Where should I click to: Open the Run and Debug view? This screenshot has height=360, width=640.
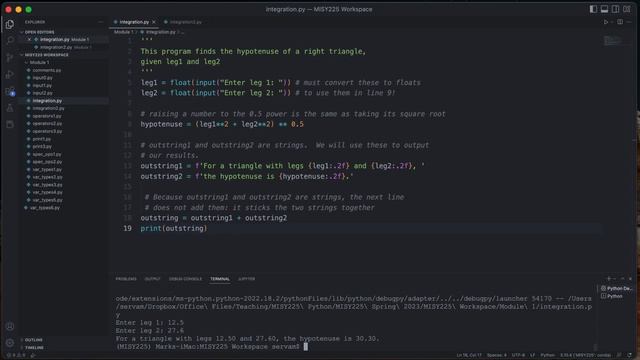10,75
